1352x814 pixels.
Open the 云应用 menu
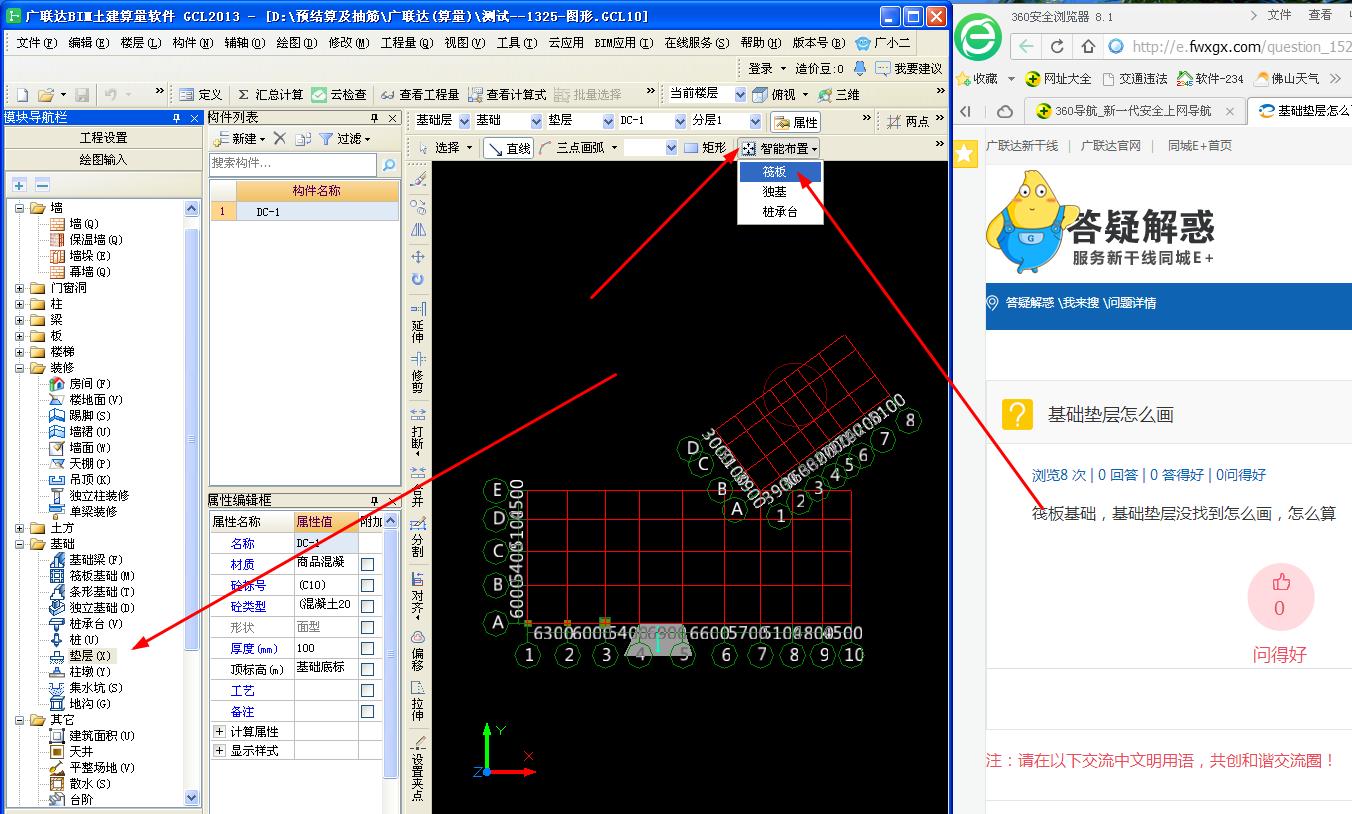tap(566, 43)
